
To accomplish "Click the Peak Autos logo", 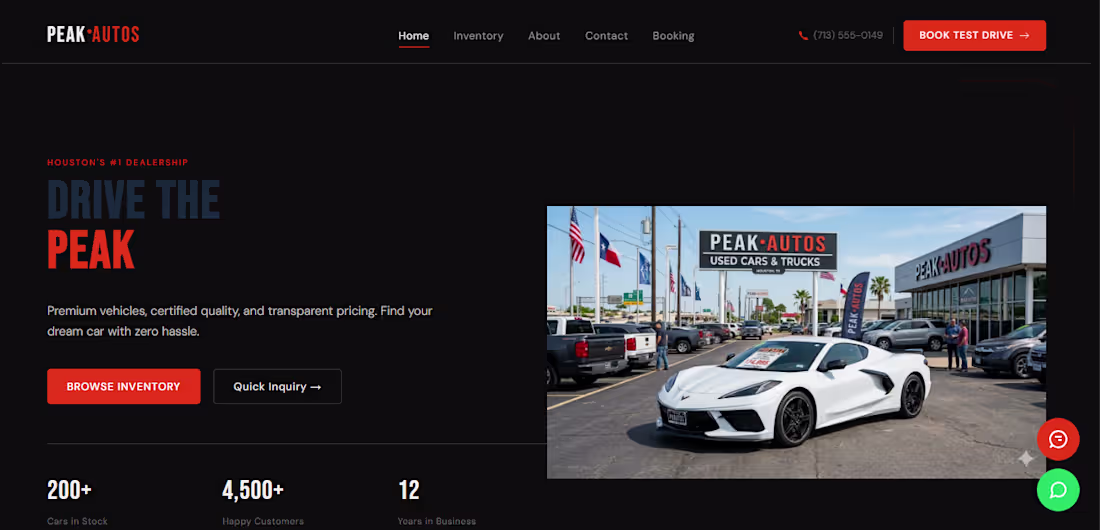I will click(93, 34).
